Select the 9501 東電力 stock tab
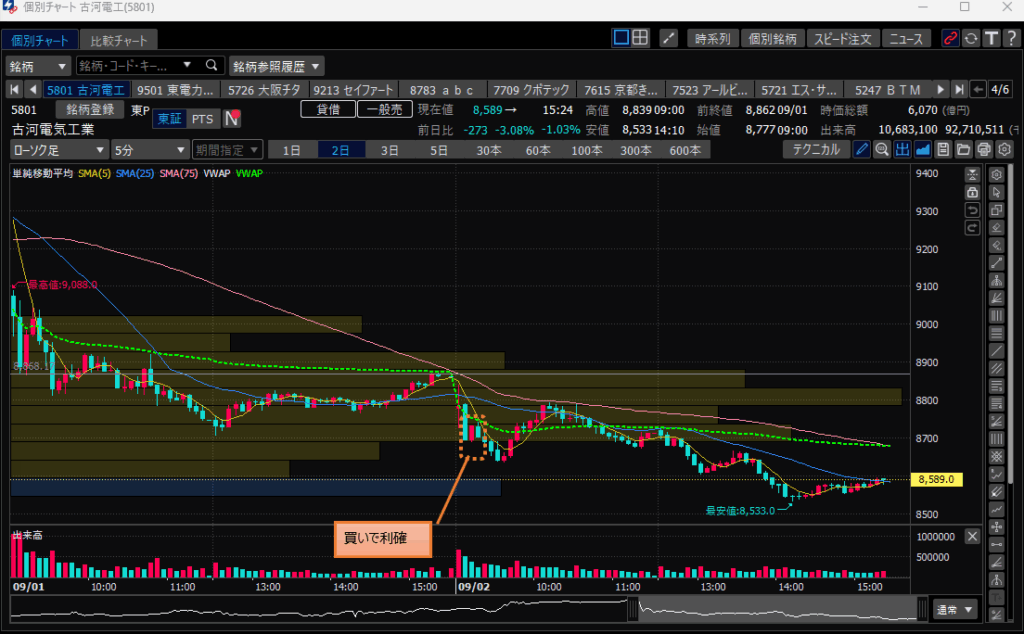The height and width of the screenshot is (634, 1024). click(176, 90)
